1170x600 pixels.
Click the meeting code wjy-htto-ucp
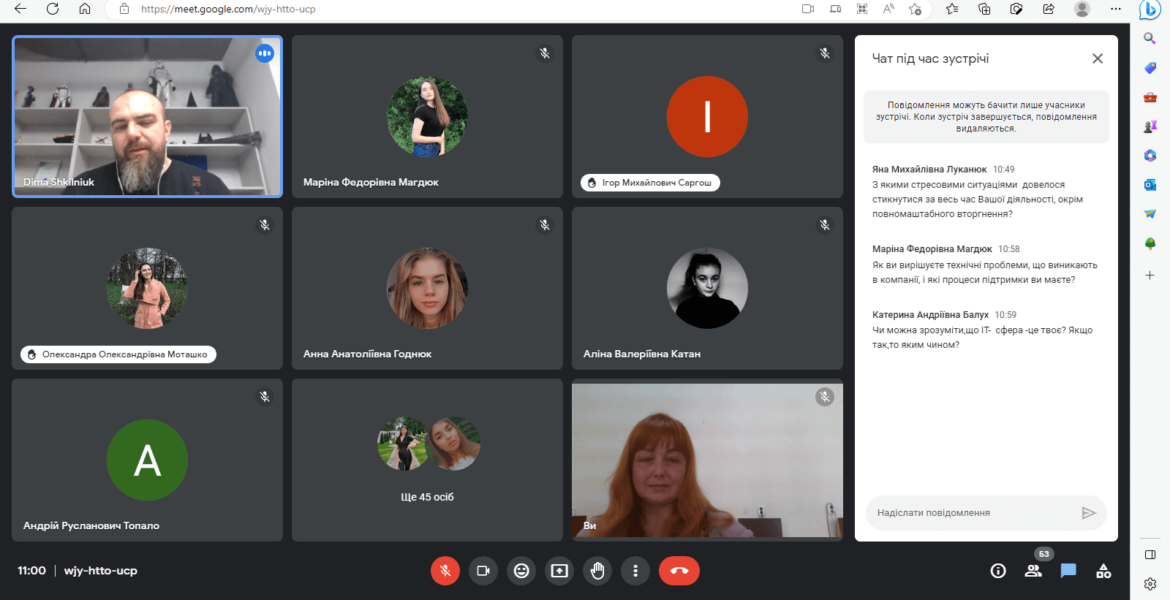tap(101, 571)
